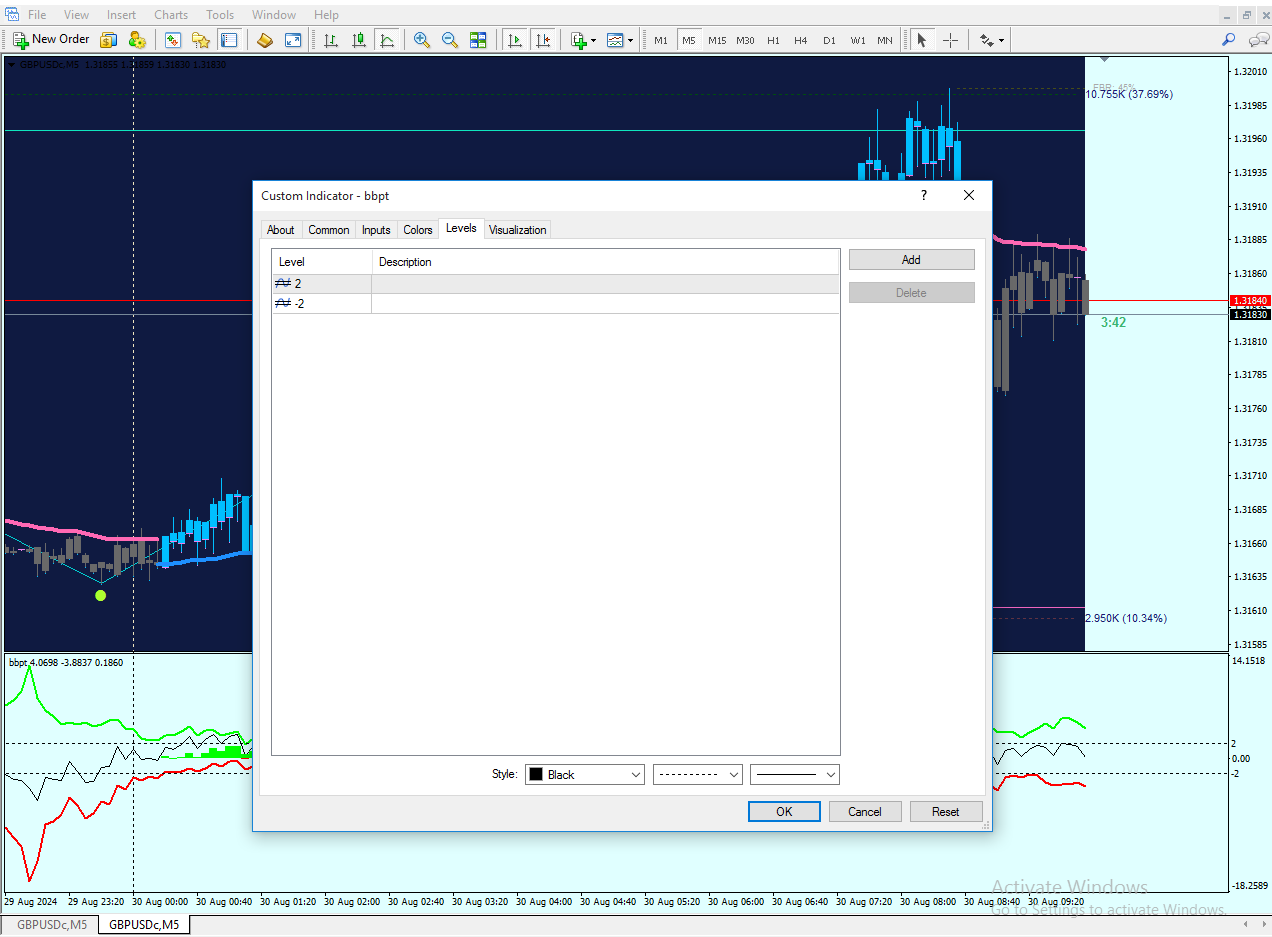Switch to the Visualization tab
This screenshot has height=937, width=1272.
(518, 230)
